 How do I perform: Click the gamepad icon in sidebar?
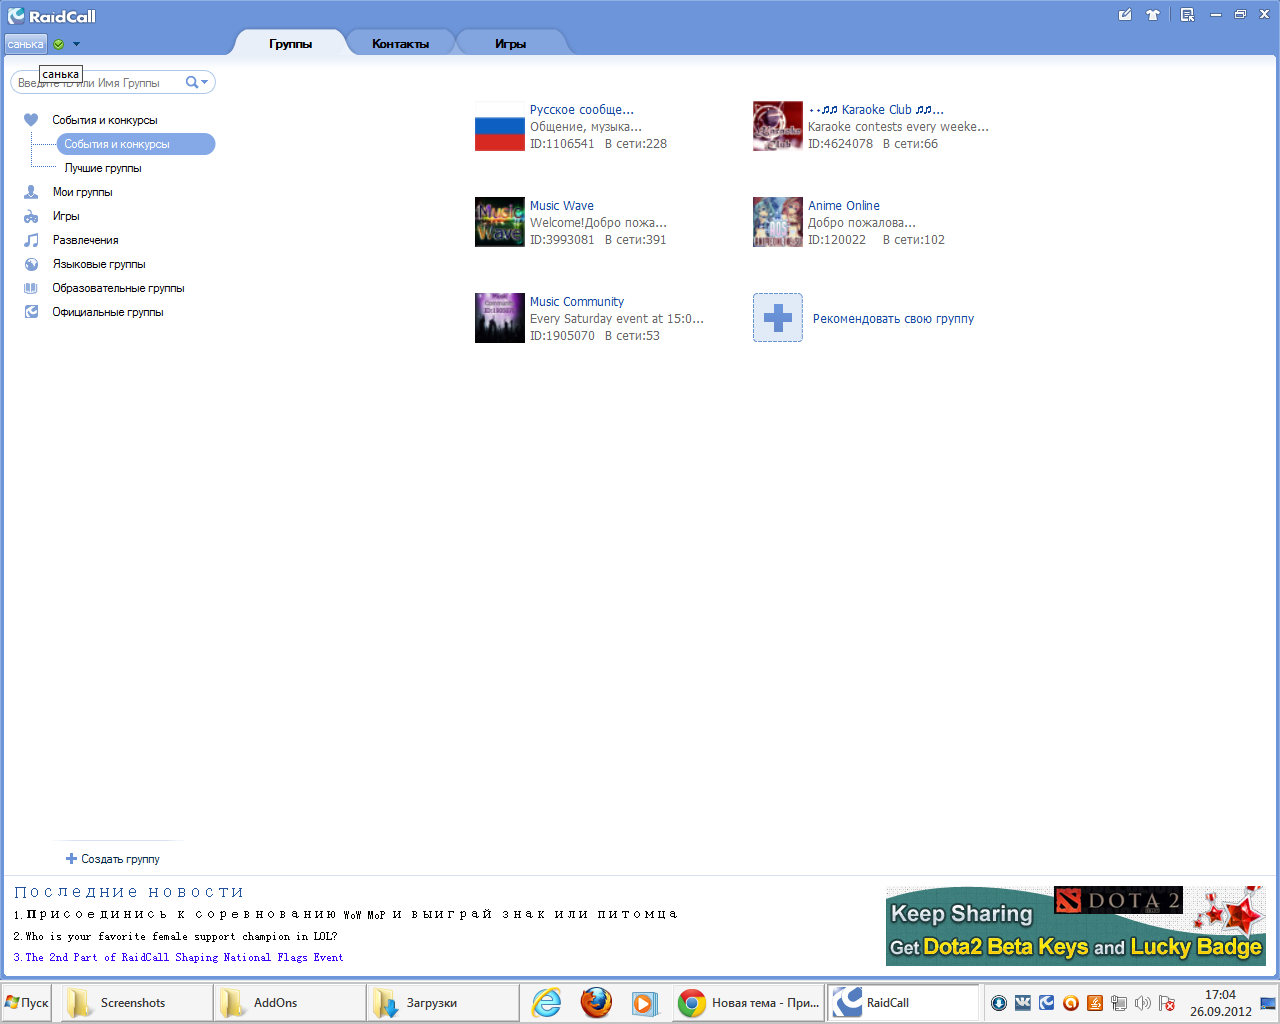click(31, 216)
